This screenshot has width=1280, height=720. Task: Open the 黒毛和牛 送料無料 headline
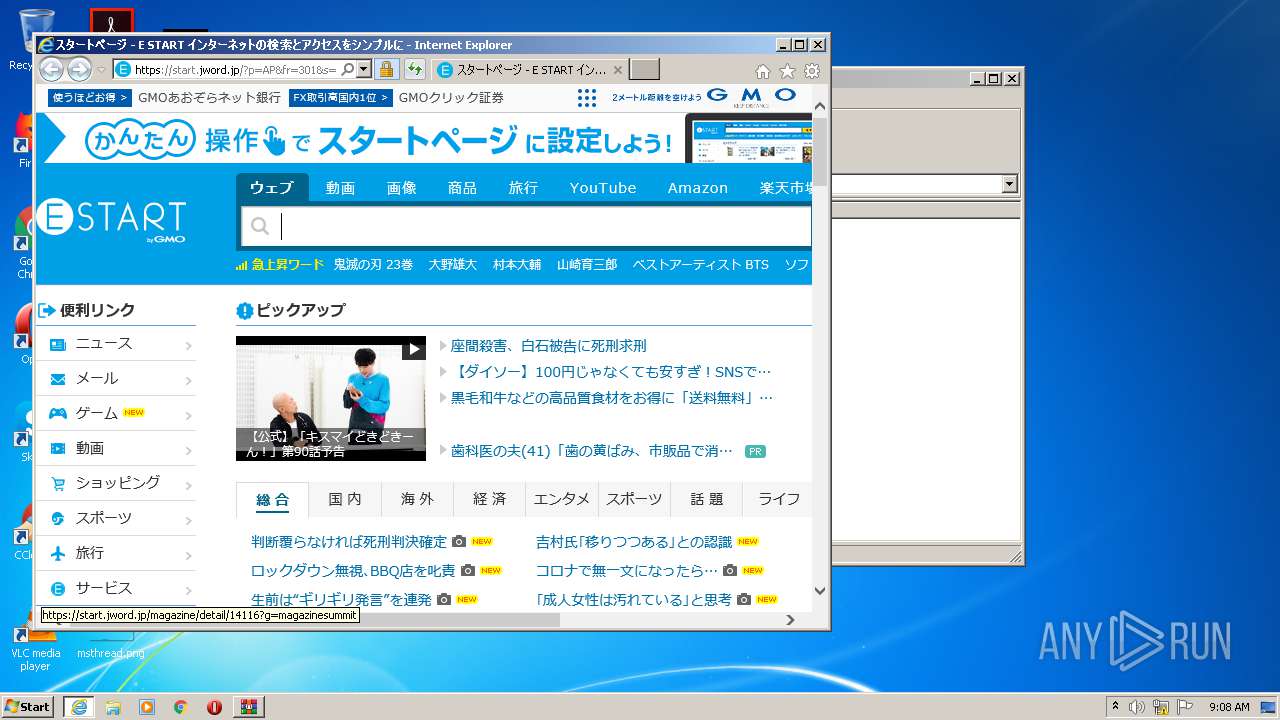pos(612,398)
